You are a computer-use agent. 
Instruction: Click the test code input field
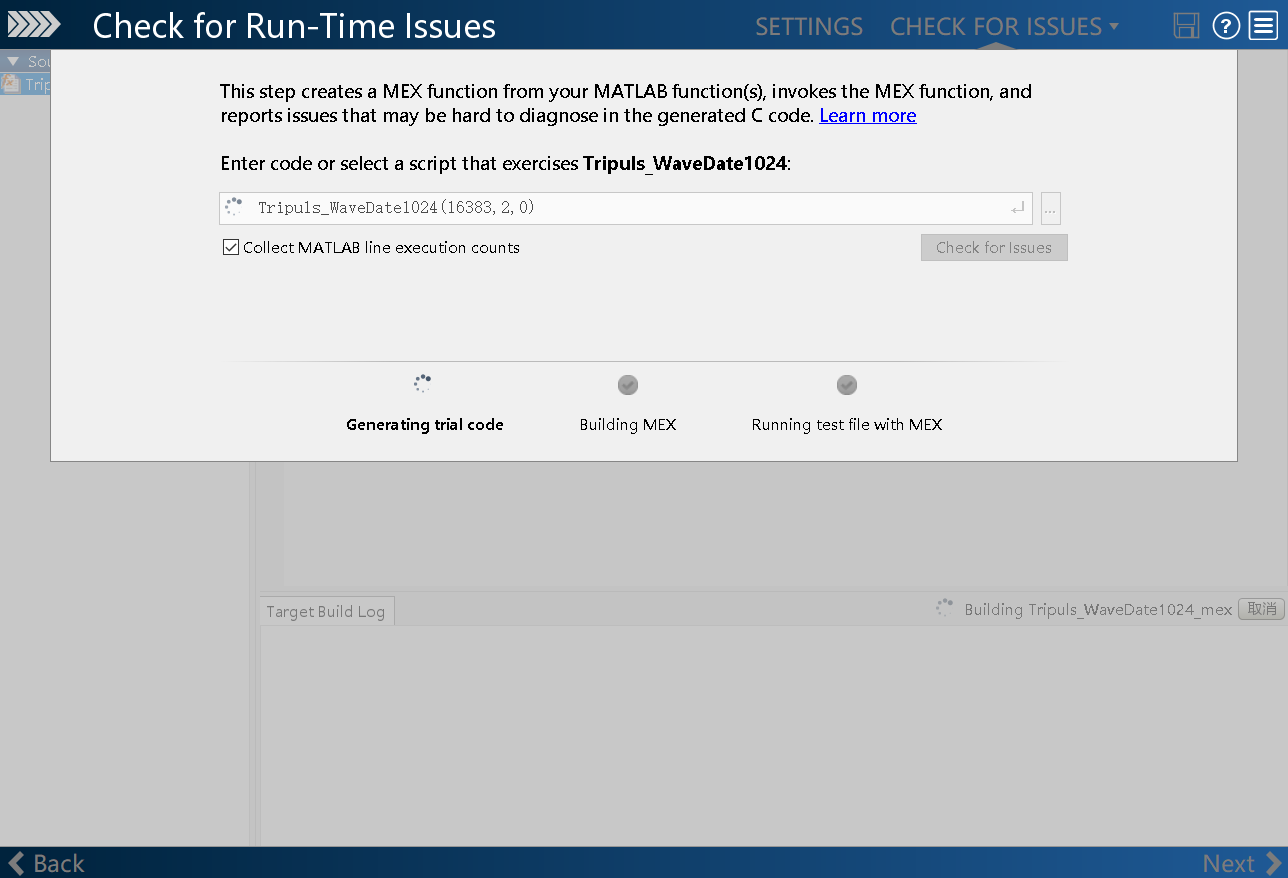click(x=626, y=208)
